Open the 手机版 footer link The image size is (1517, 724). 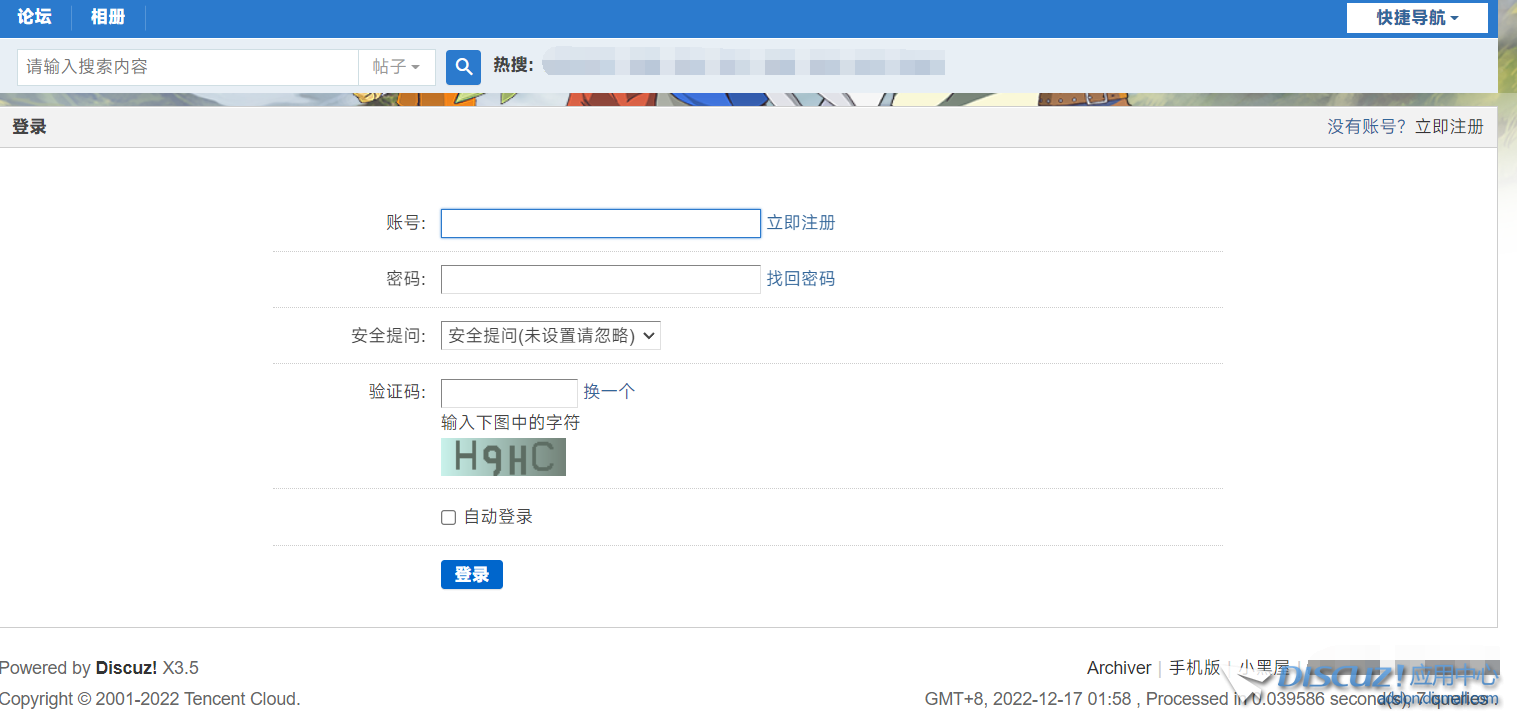1194,668
